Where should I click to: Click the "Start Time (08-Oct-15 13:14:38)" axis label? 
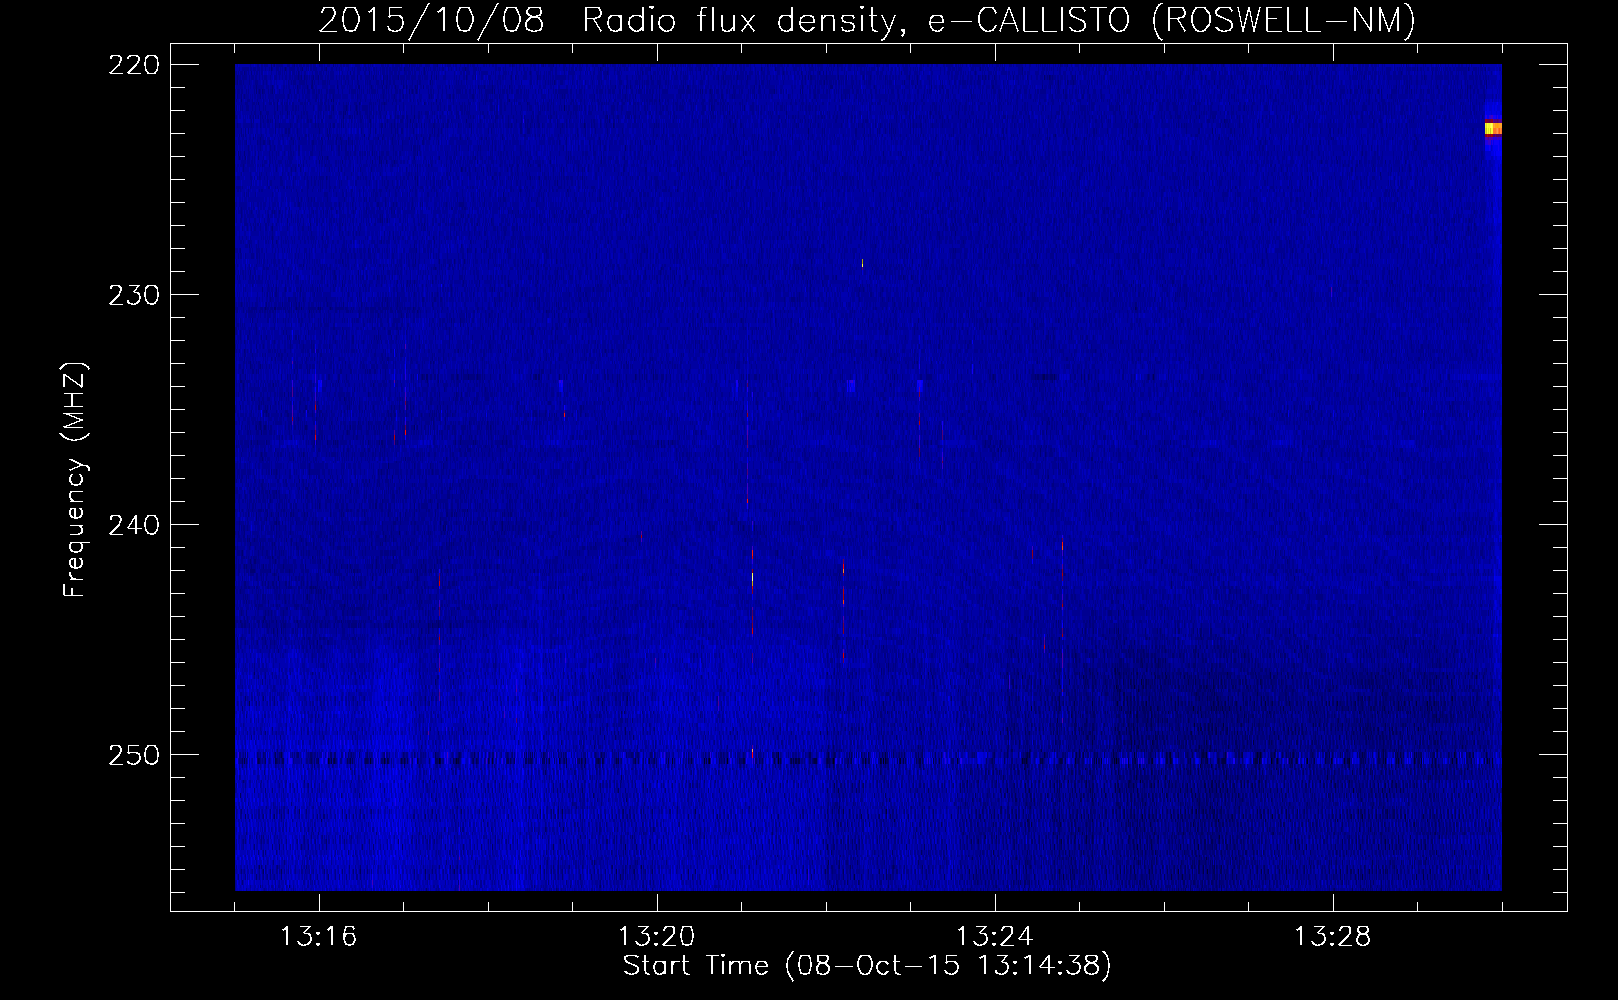click(867, 966)
